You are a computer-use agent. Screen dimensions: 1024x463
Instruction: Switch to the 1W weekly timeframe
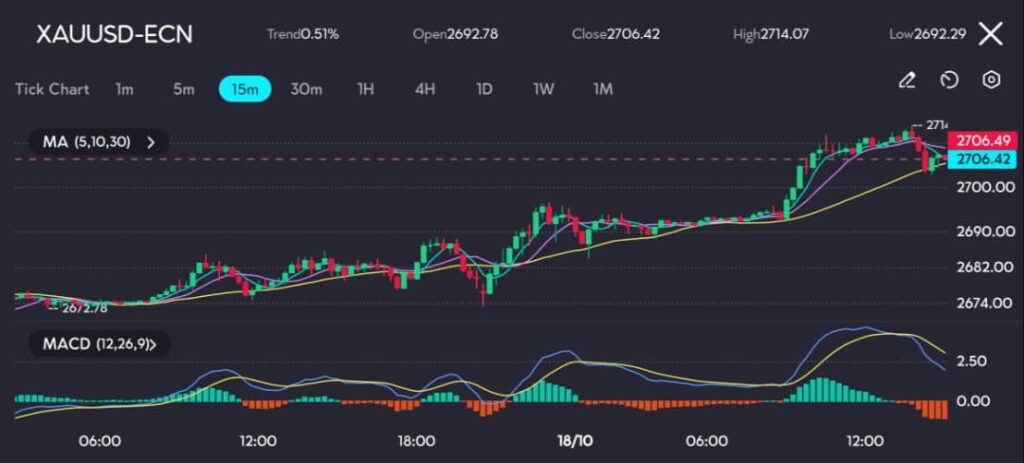pyautogui.click(x=543, y=89)
